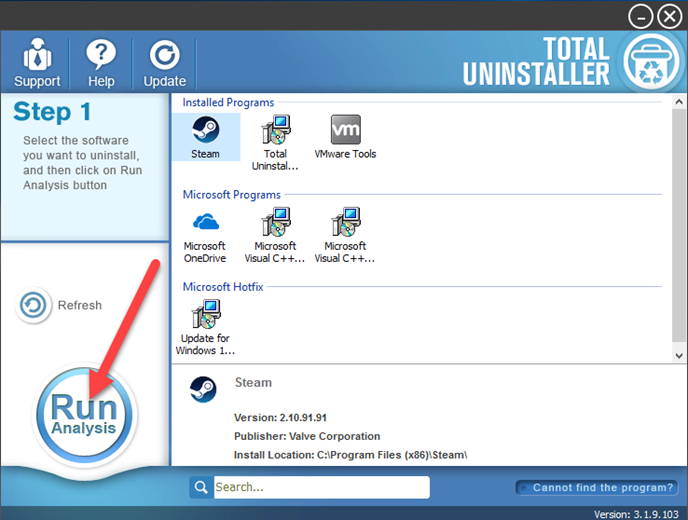The width and height of the screenshot is (688, 520).
Task: Close the Total Uninstaller window
Action: pos(670,17)
